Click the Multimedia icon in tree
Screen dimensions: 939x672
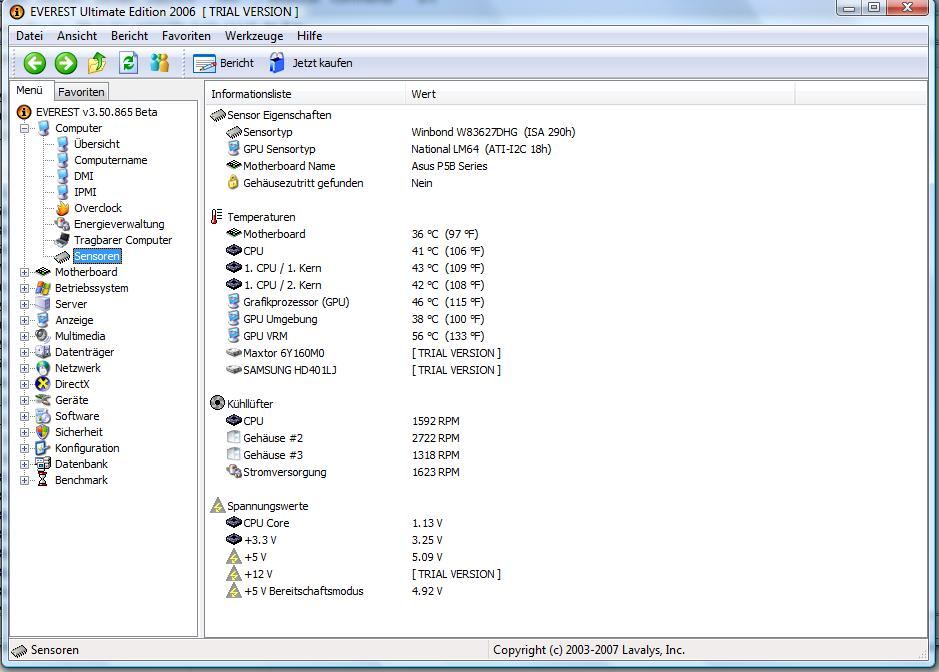[x=43, y=336]
